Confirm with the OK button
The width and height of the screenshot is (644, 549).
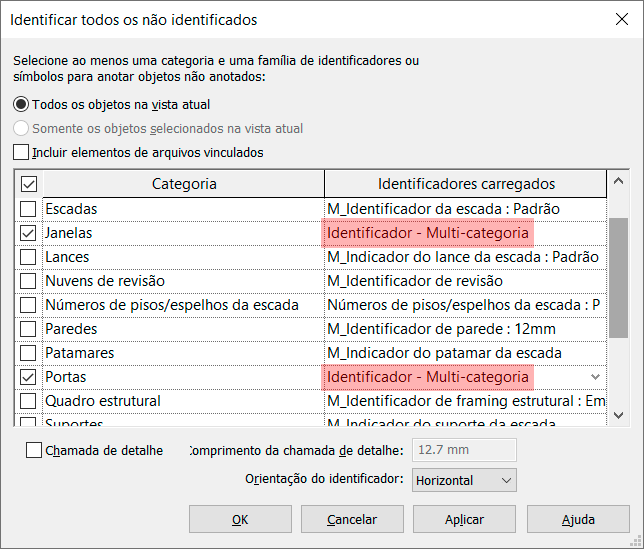point(240,519)
